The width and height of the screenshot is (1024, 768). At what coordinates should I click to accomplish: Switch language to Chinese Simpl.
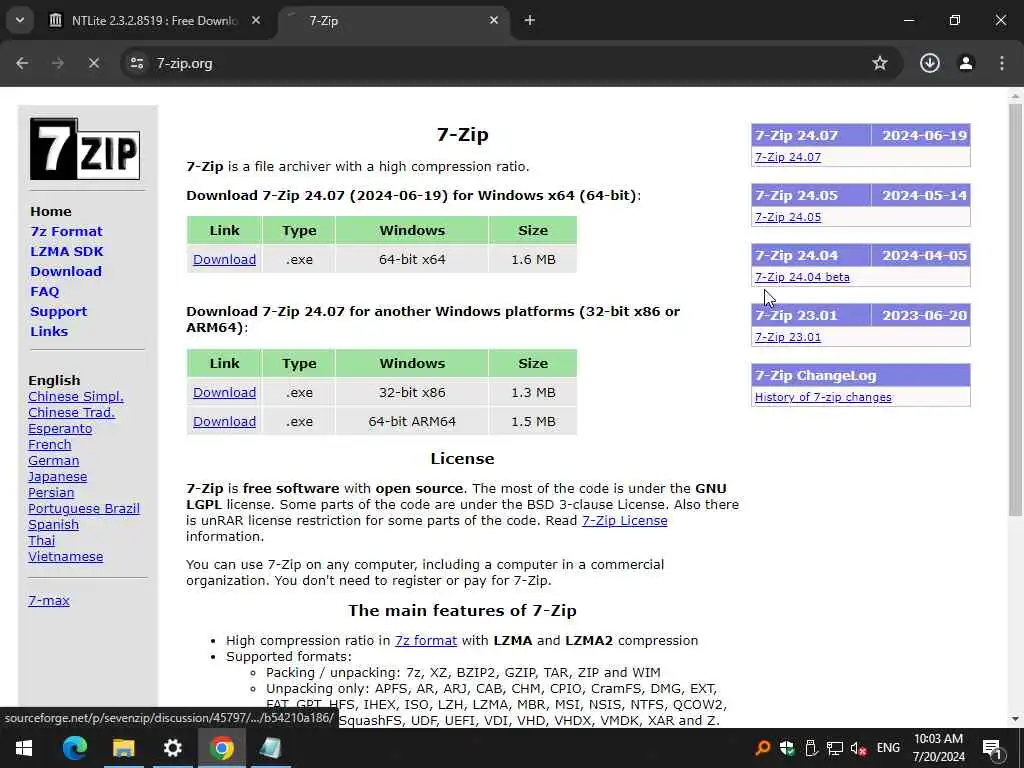(76, 396)
